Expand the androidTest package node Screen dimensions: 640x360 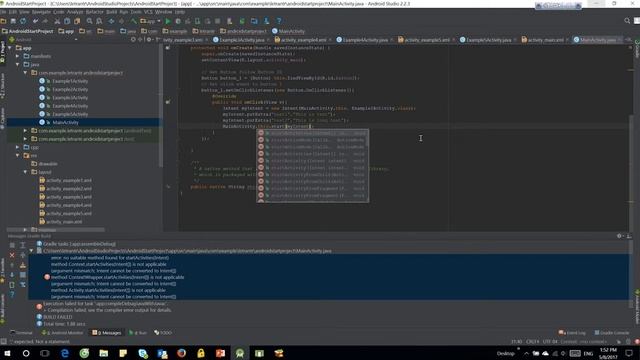pyautogui.click(x=25, y=131)
